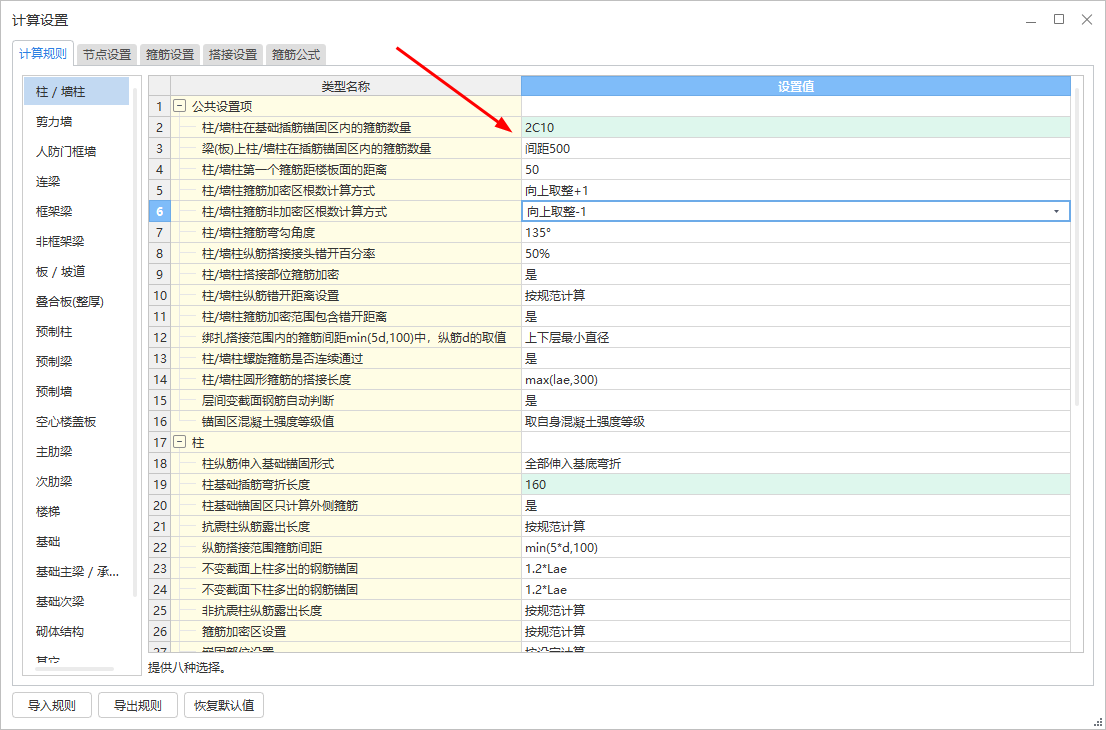
Task: Click the 导入规则 button
Action: click(51, 705)
